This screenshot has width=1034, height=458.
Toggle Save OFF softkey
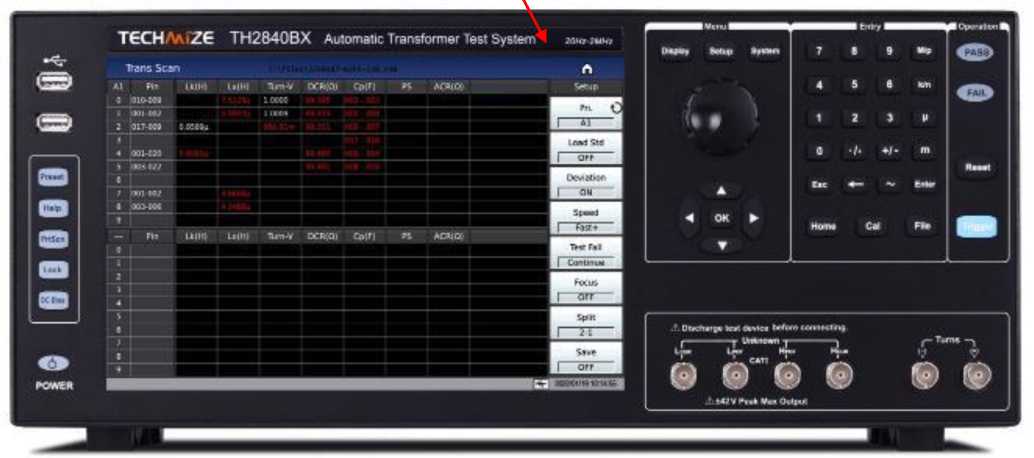(x=586, y=358)
